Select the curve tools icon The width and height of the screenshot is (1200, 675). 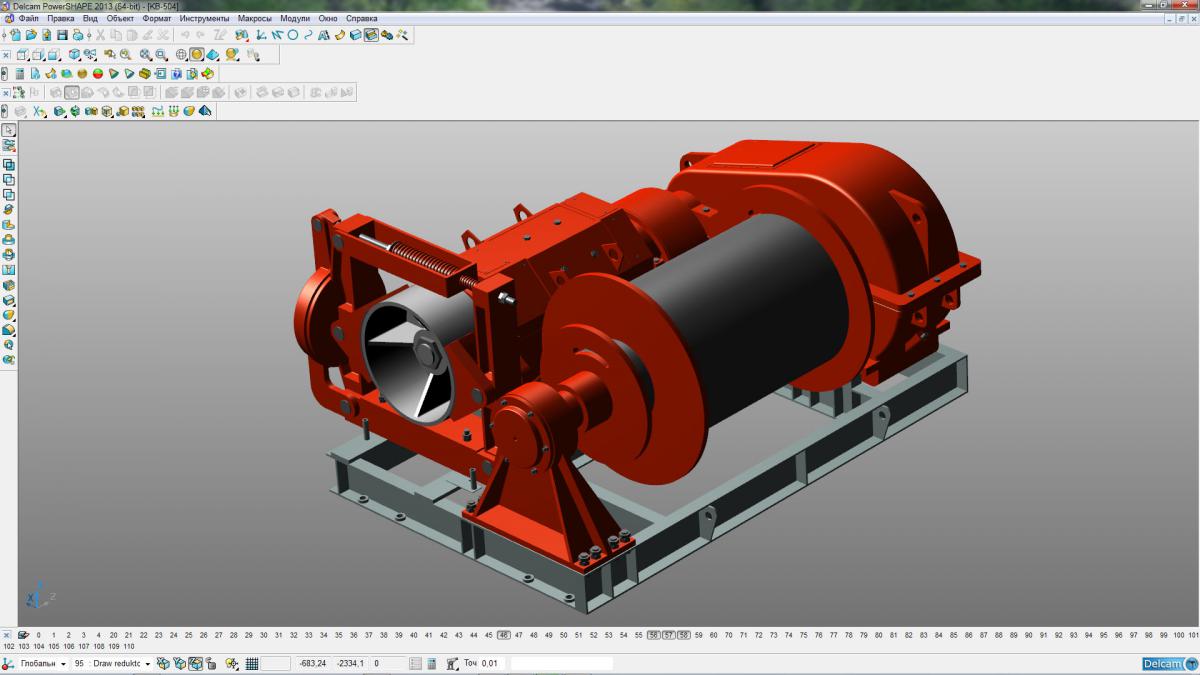pyautogui.click(x=308, y=34)
